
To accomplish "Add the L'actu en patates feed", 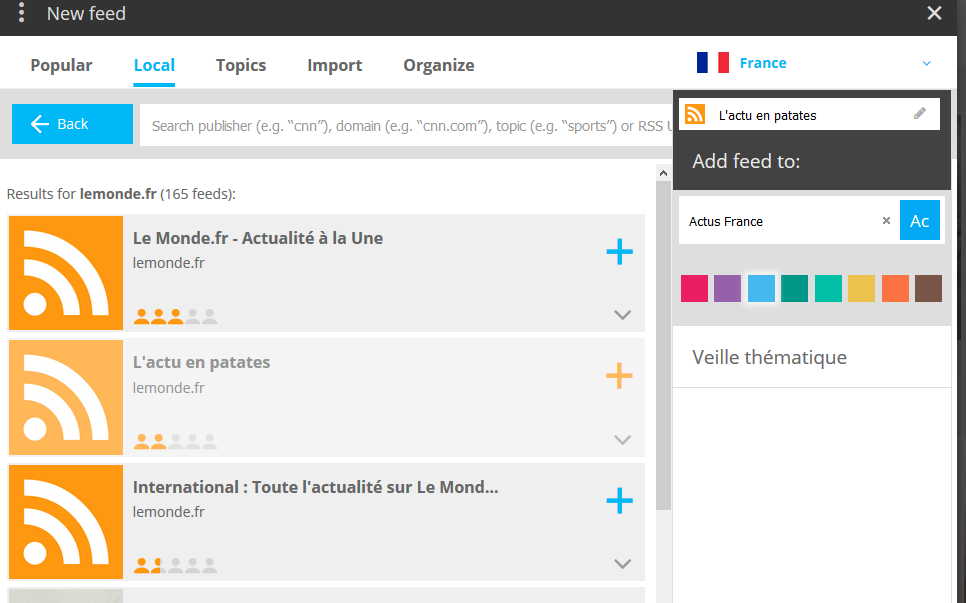I will click(619, 376).
